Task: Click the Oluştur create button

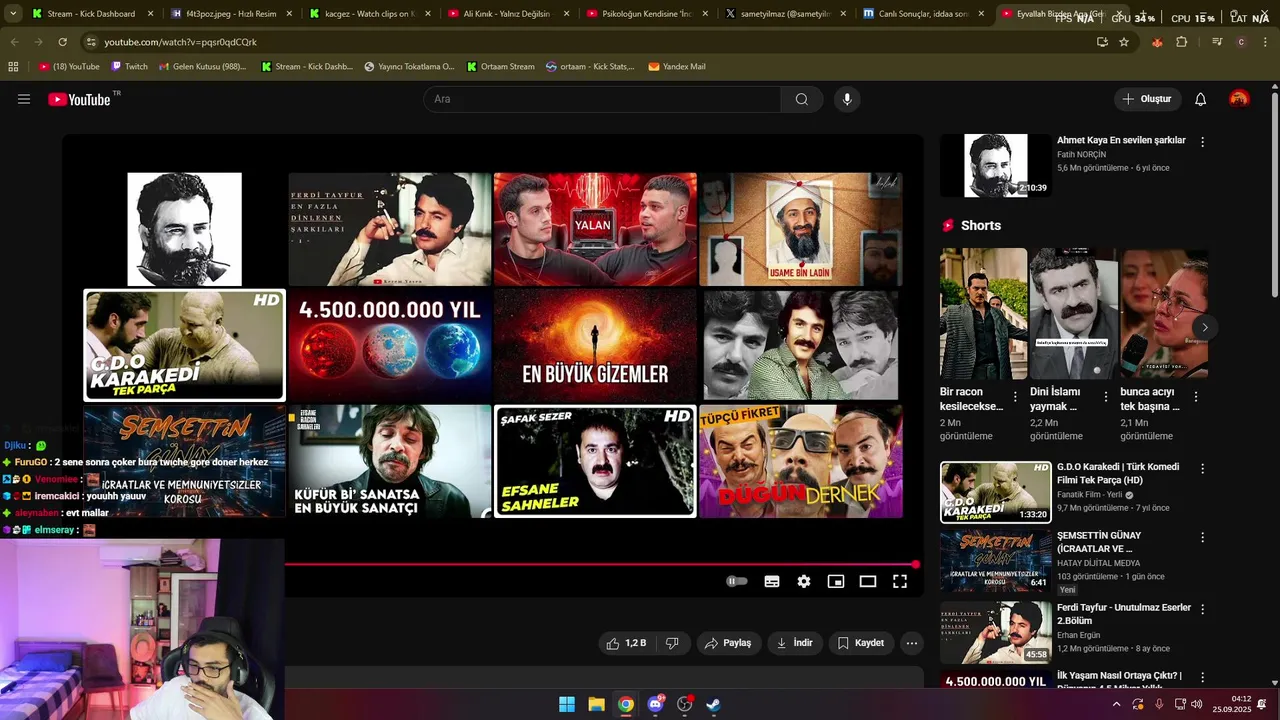Action: click(x=1147, y=99)
